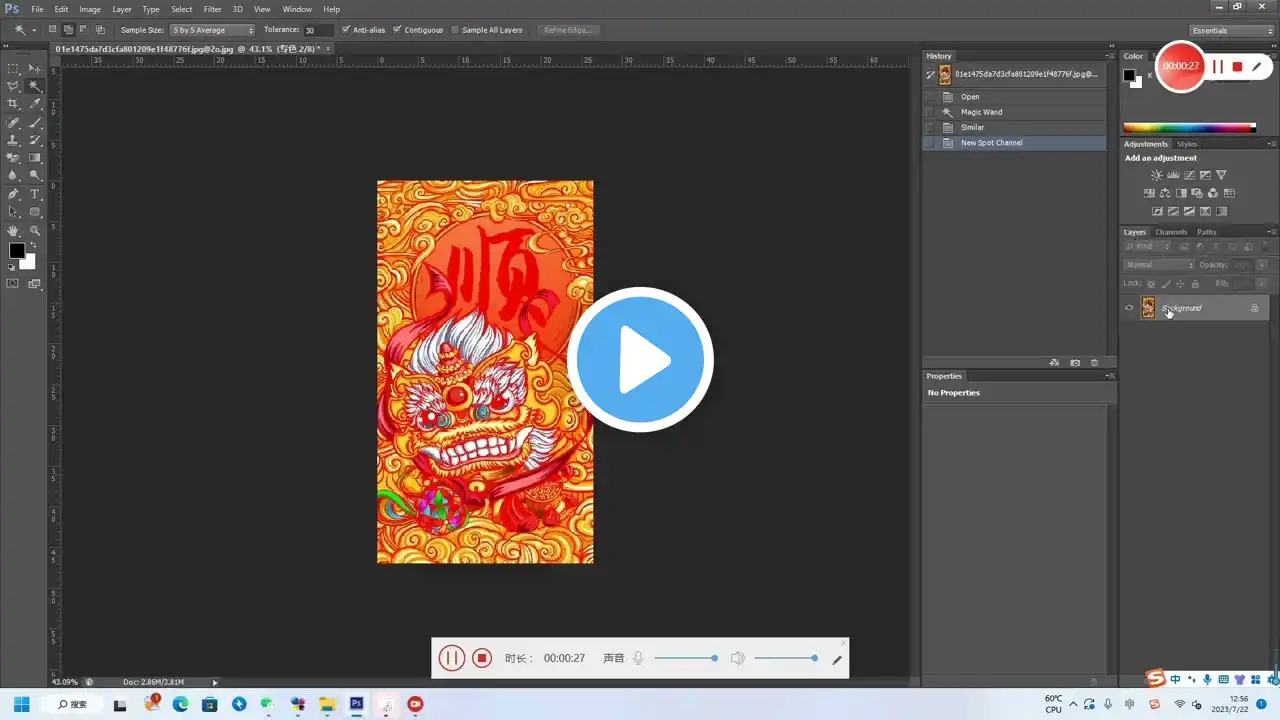Open the Filter menu
Image resolution: width=1280 pixels, height=720 pixels.
click(x=212, y=9)
